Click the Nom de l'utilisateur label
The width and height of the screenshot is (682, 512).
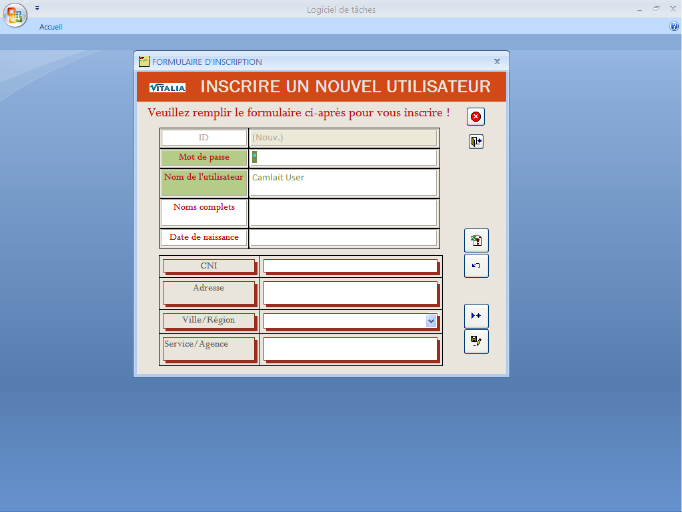point(204,183)
